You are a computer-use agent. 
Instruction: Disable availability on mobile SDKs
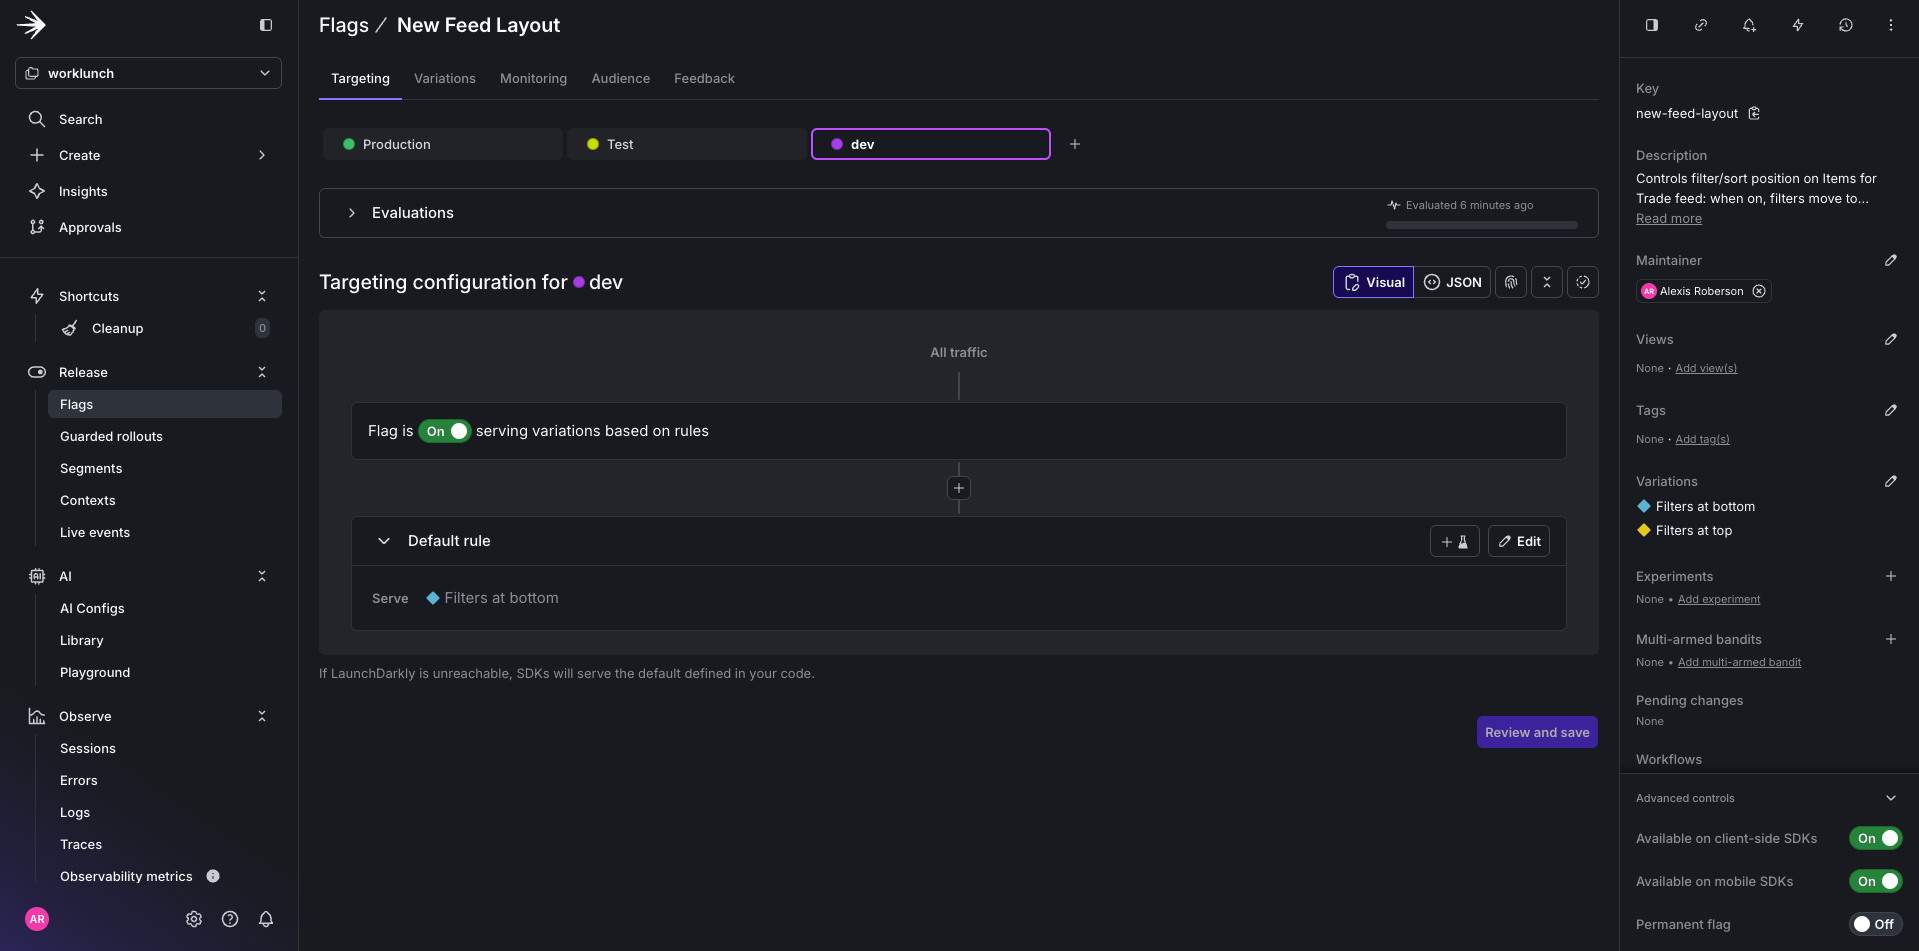coord(1876,881)
